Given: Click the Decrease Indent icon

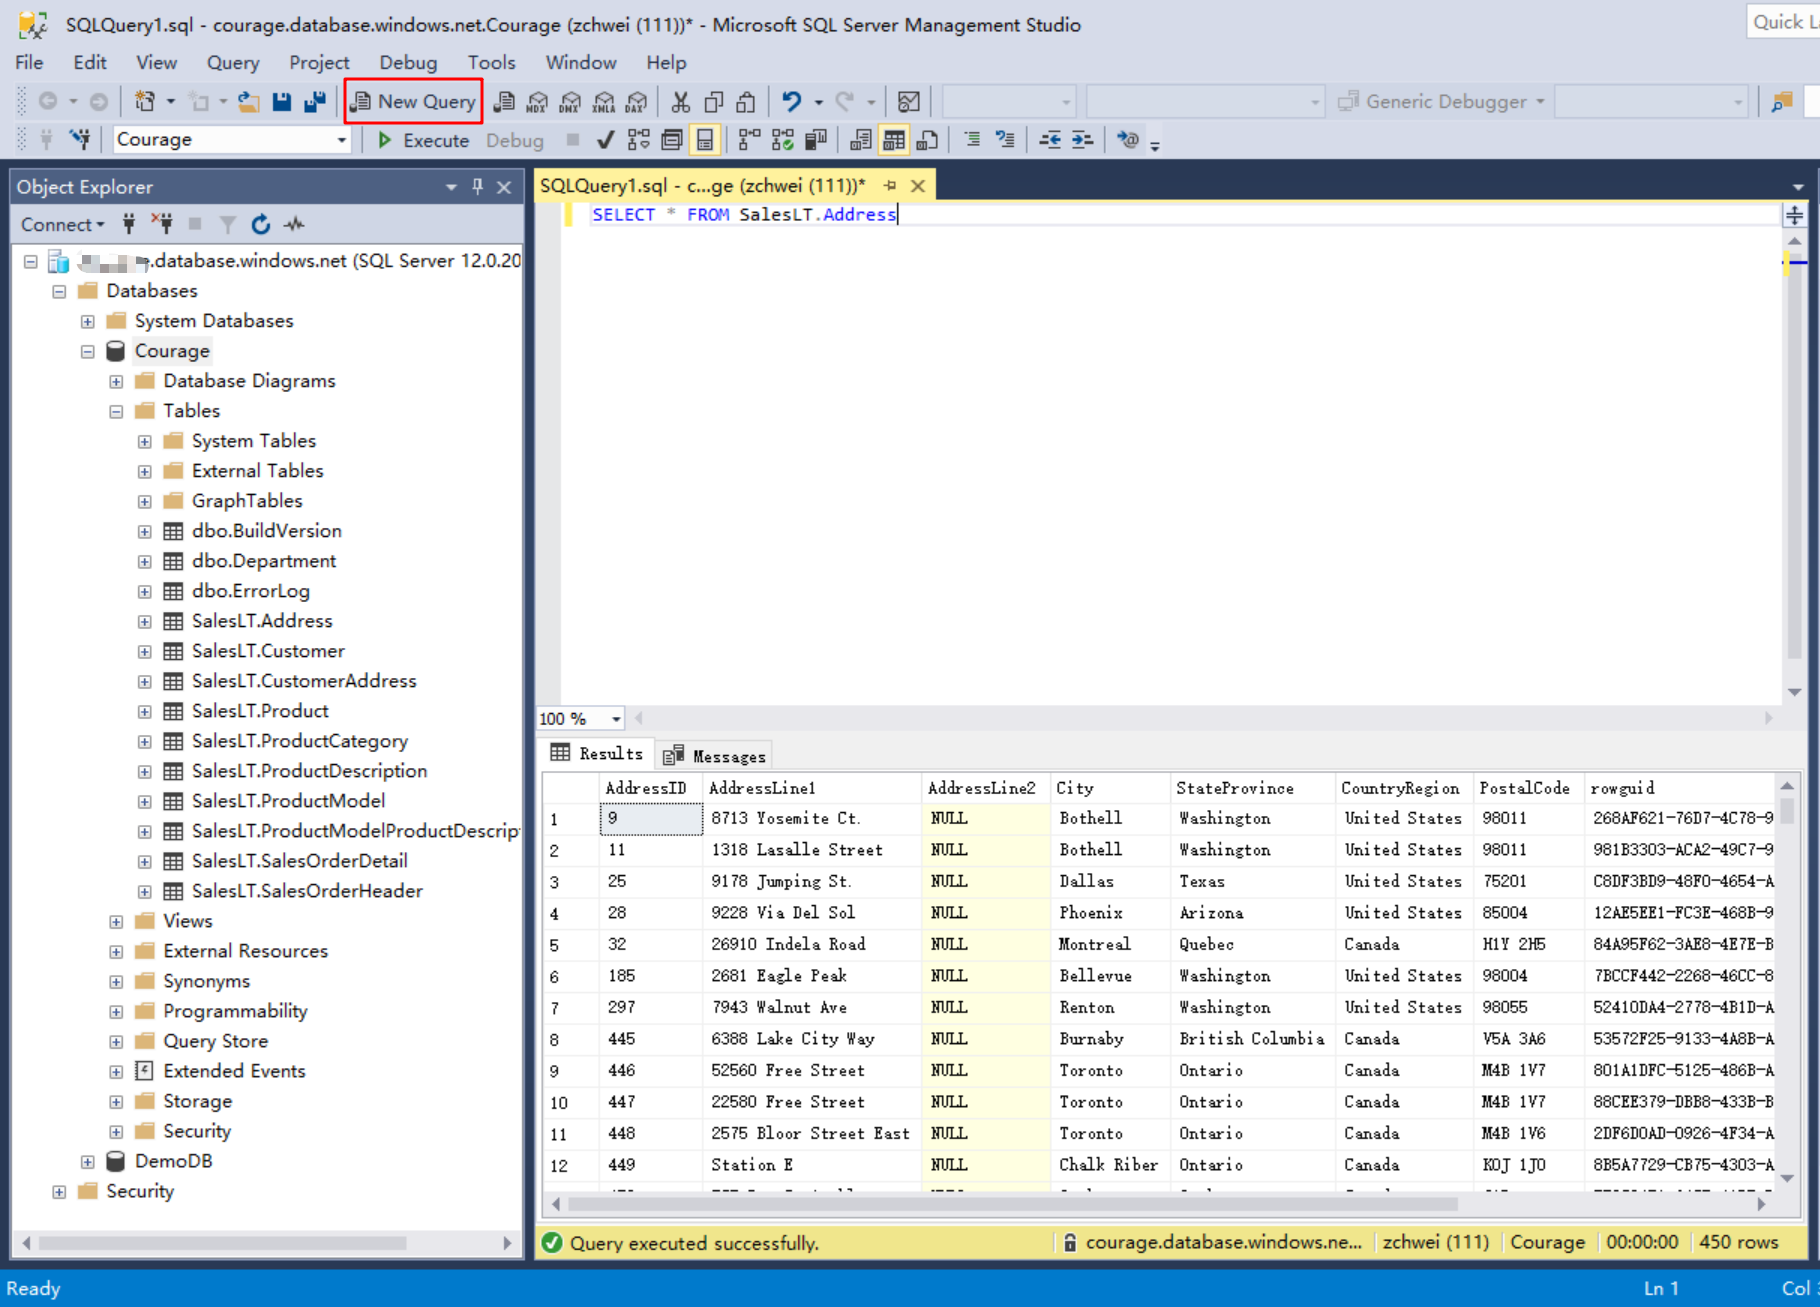Looking at the screenshot, I should pyautogui.click(x=1050, y=140).
